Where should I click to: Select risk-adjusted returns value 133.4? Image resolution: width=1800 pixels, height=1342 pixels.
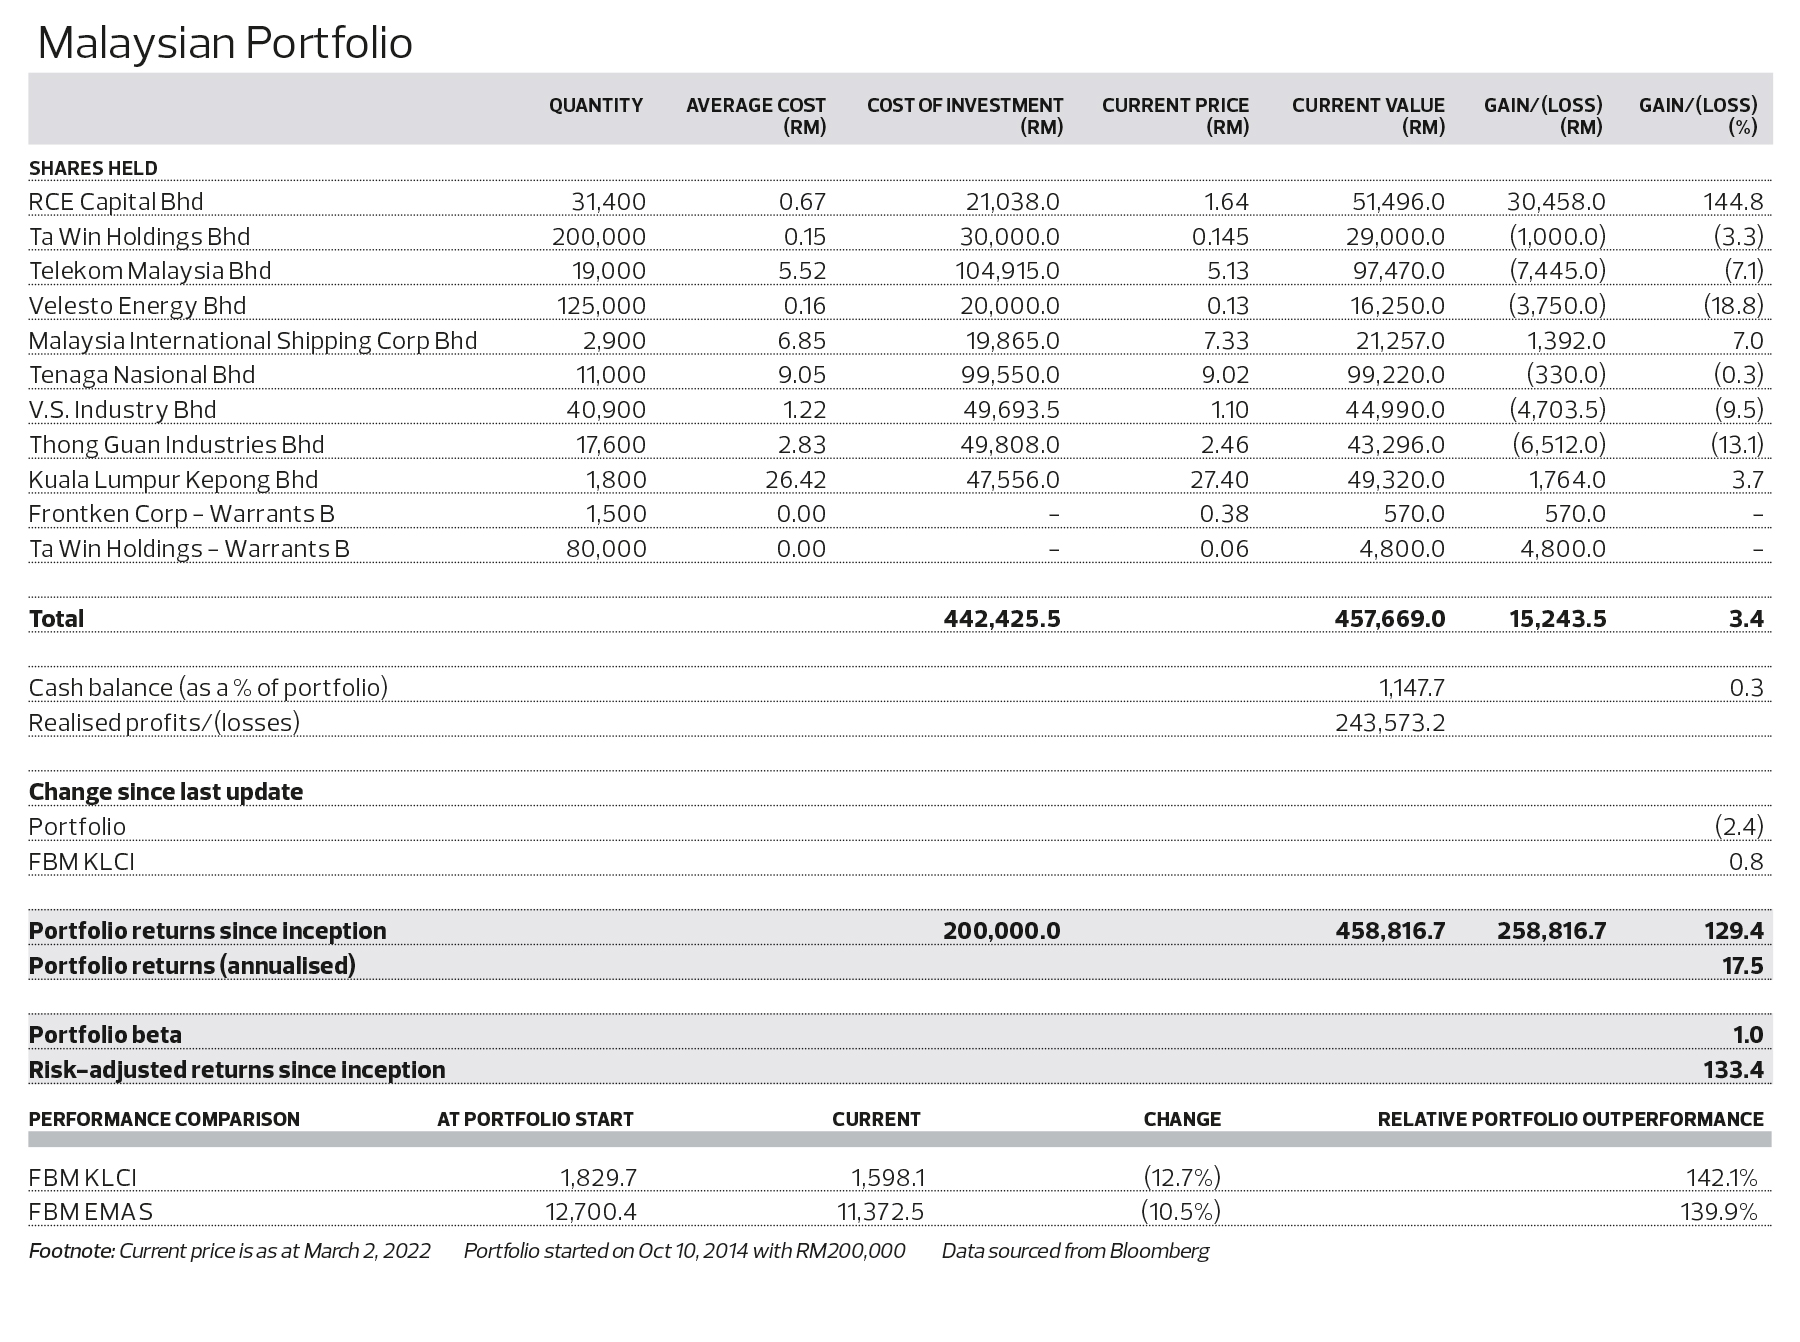1734,1070
